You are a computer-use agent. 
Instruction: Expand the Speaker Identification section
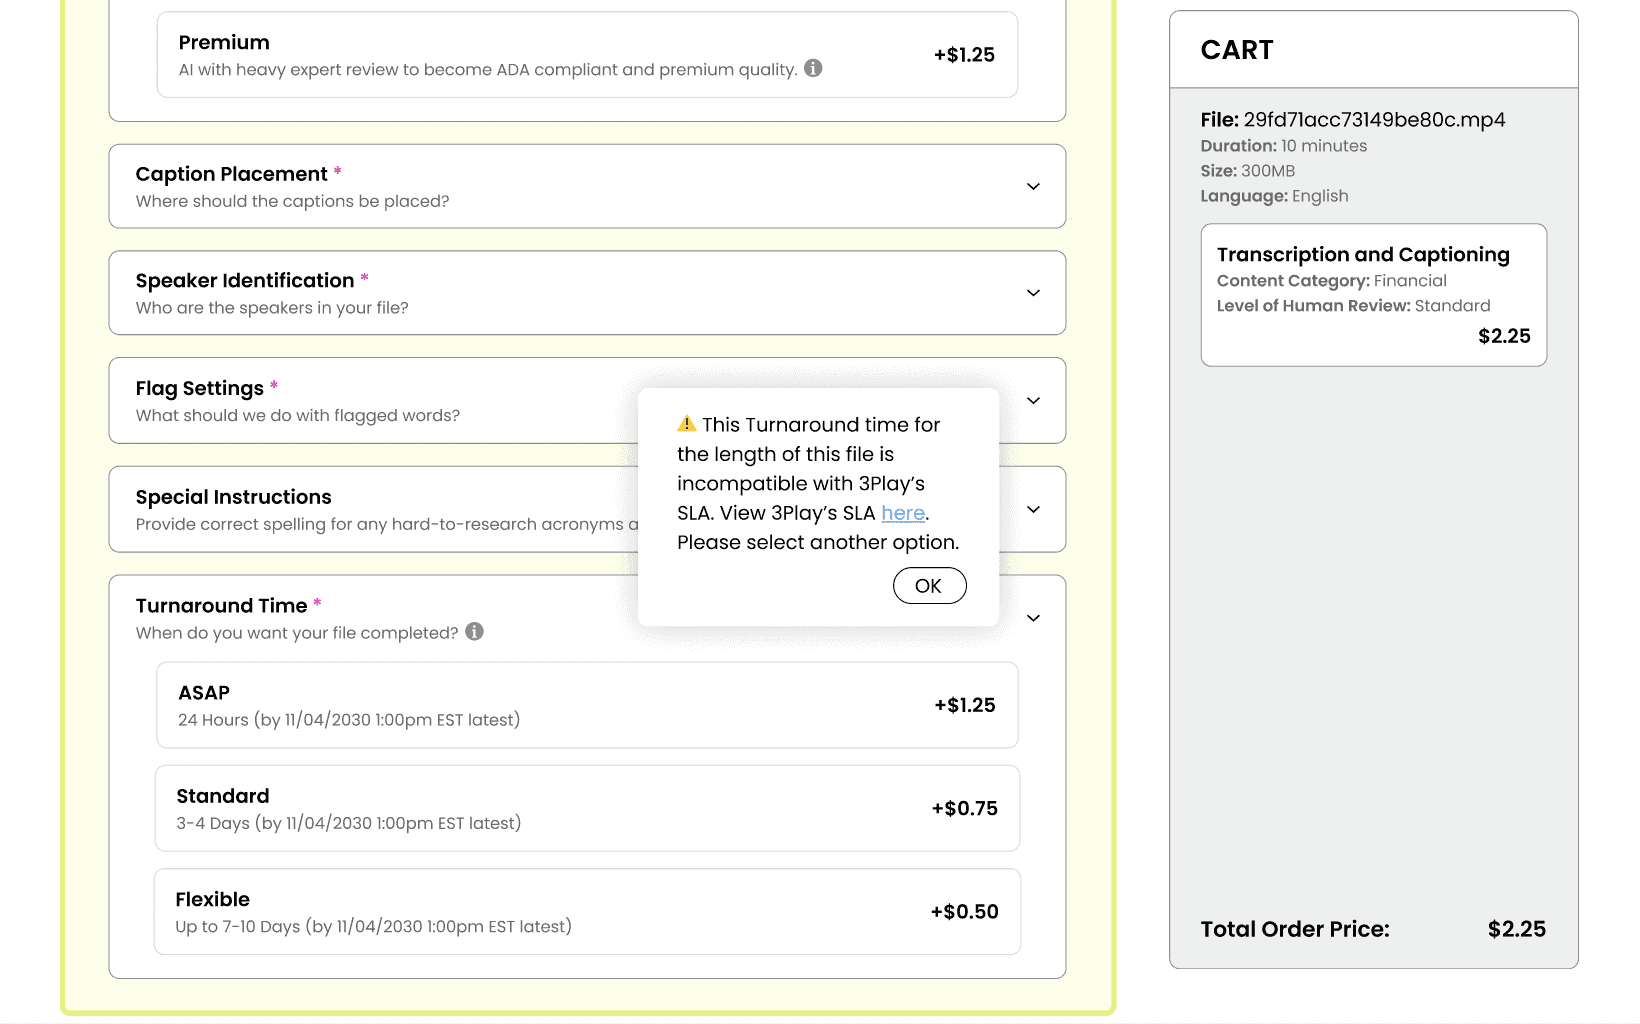(x=1033, y=293)
